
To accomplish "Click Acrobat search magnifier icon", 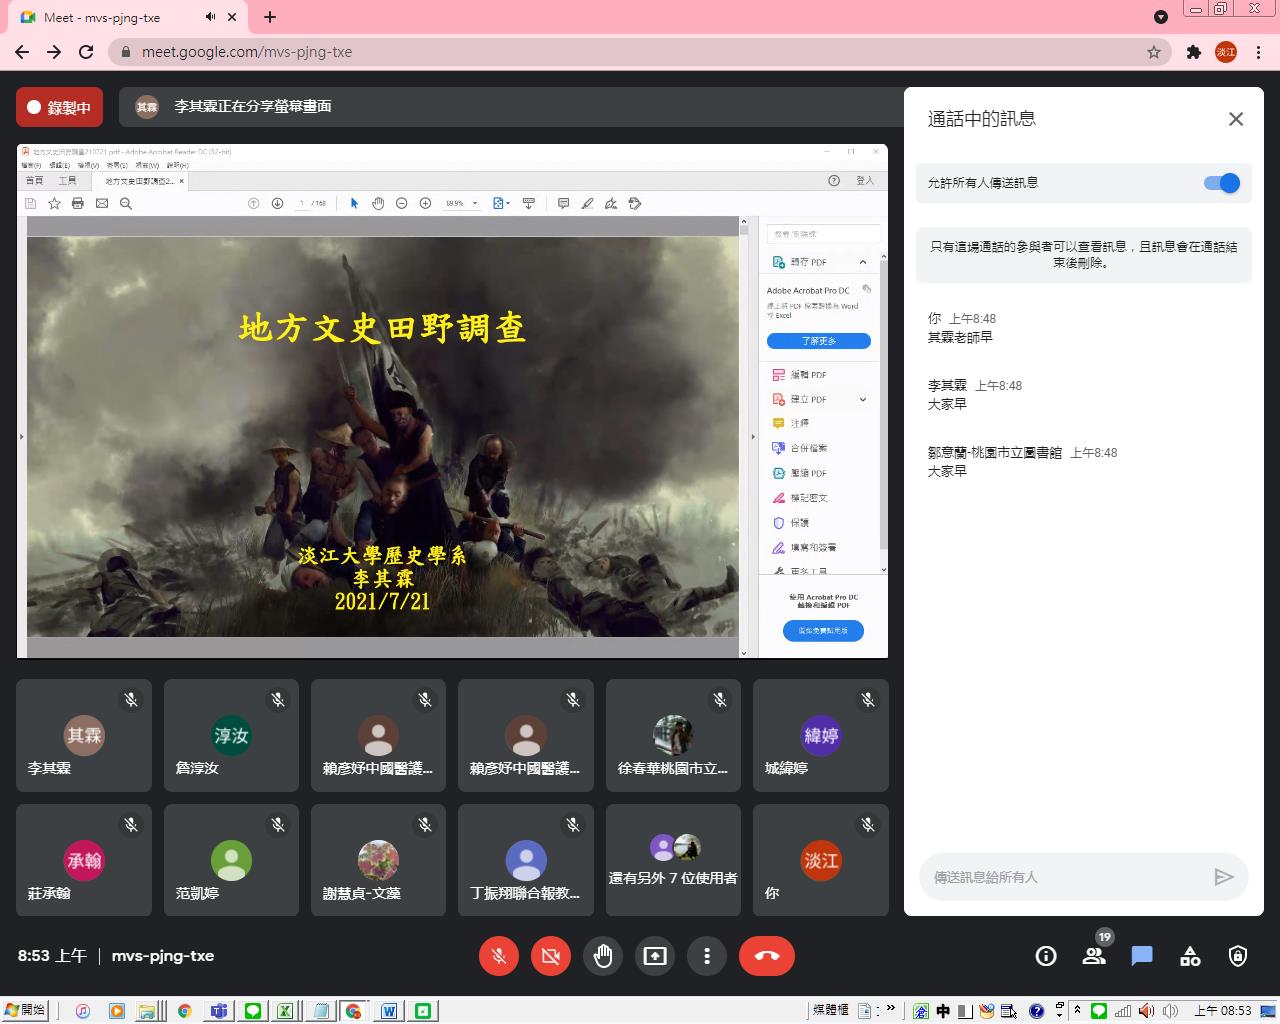I will pos(126,203).
